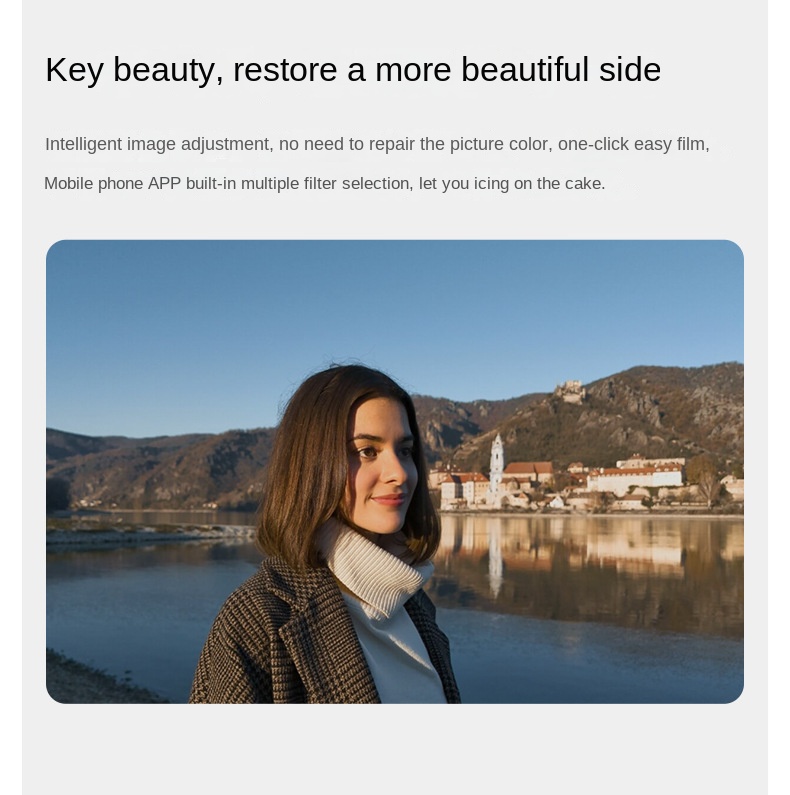Click the white church tower in the photo
The width and height of the screenshot is (790, 795).
coord(496,469)
